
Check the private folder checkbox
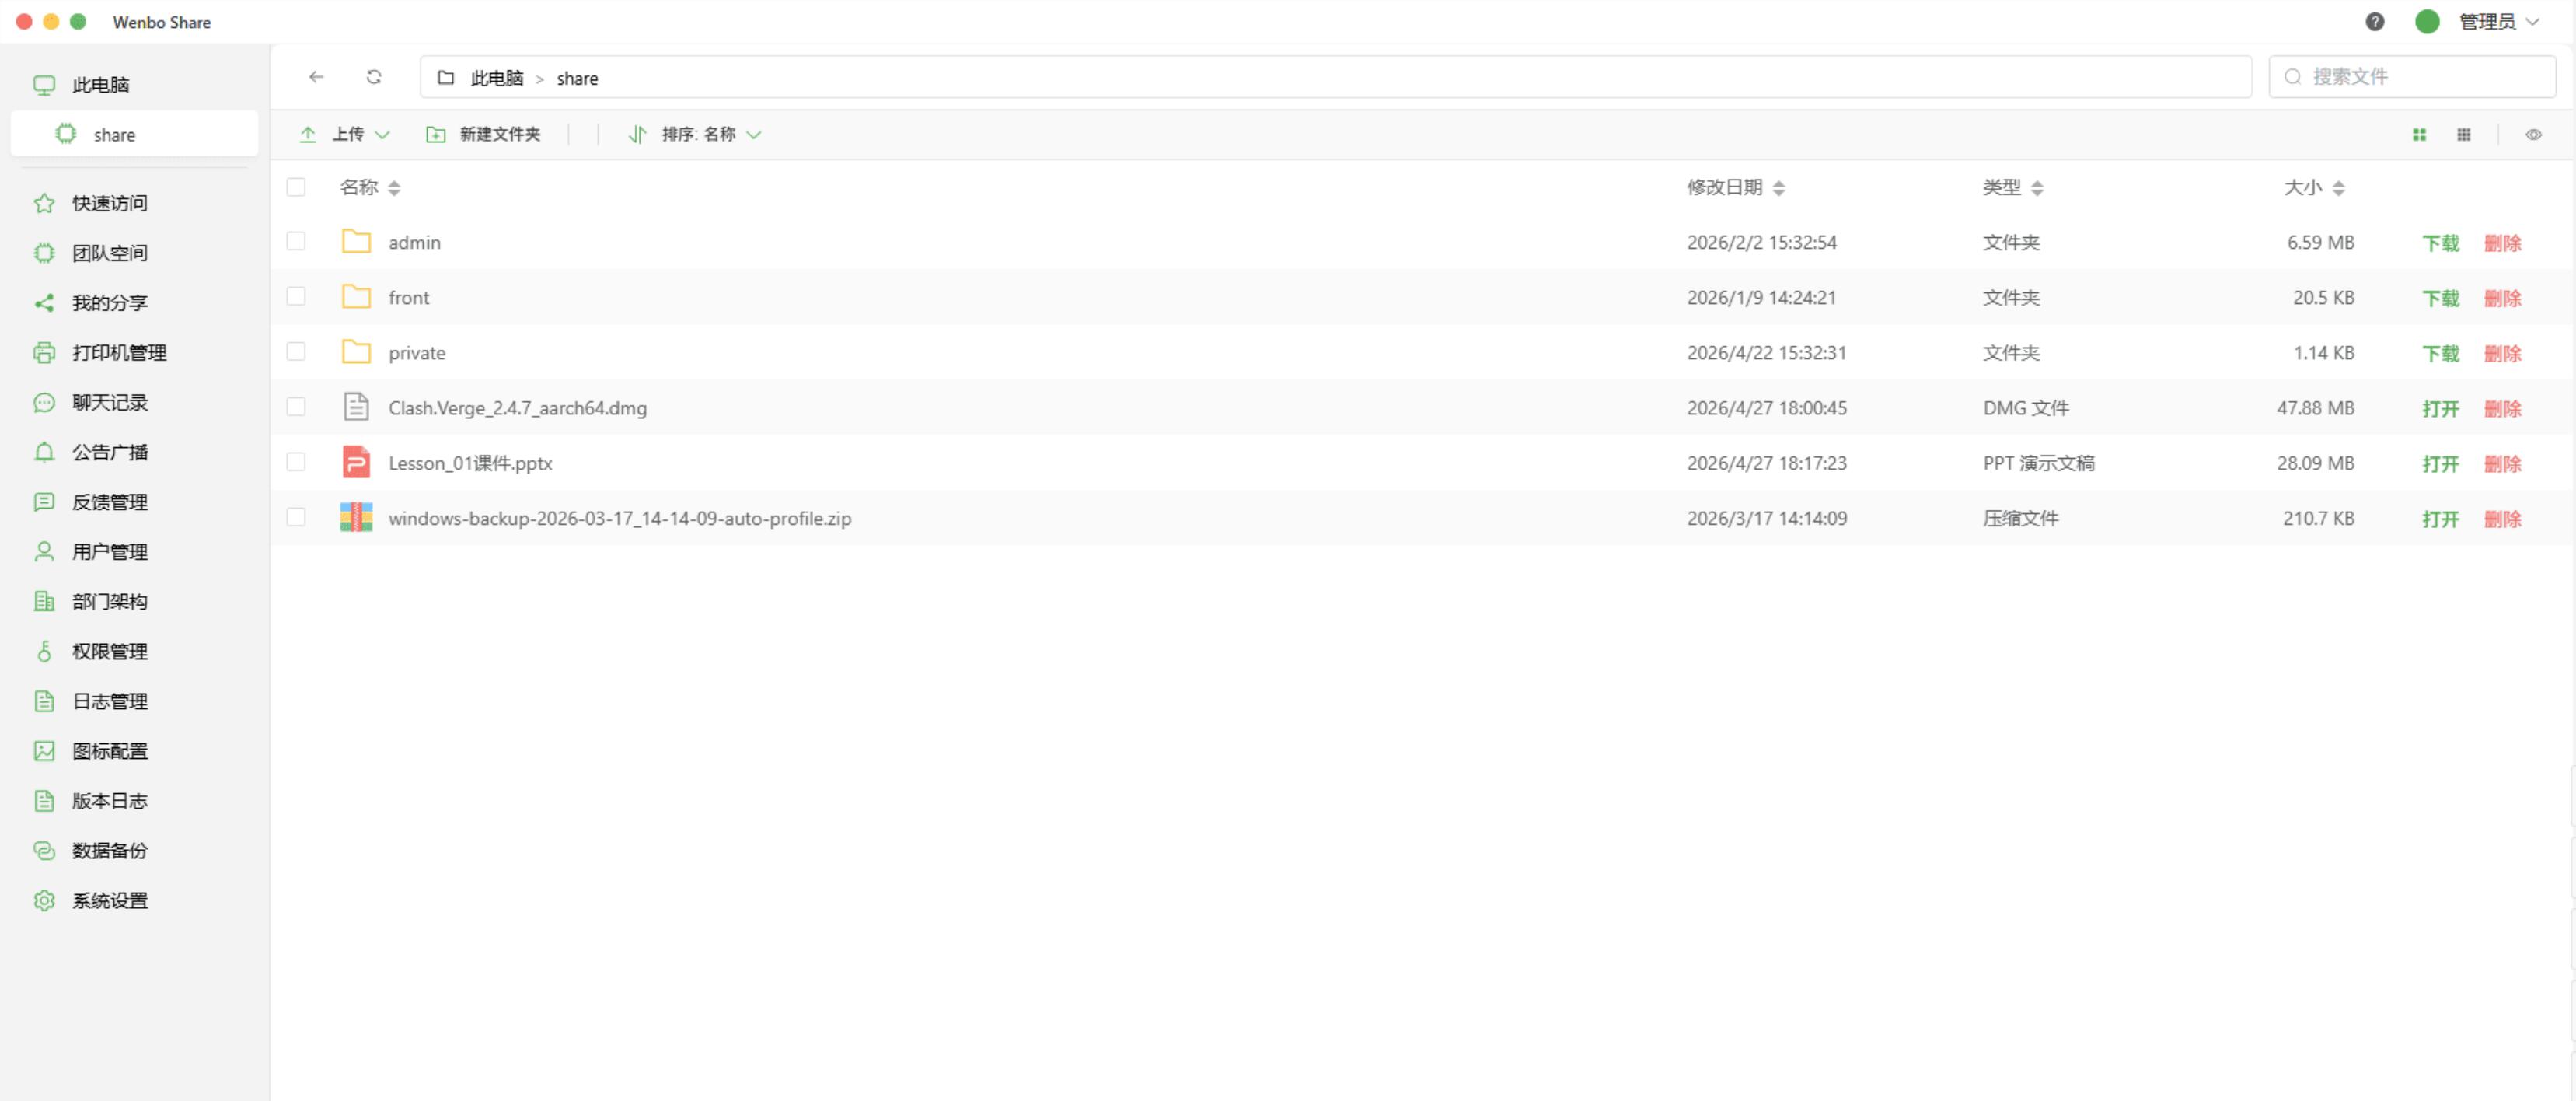point(296,351)
